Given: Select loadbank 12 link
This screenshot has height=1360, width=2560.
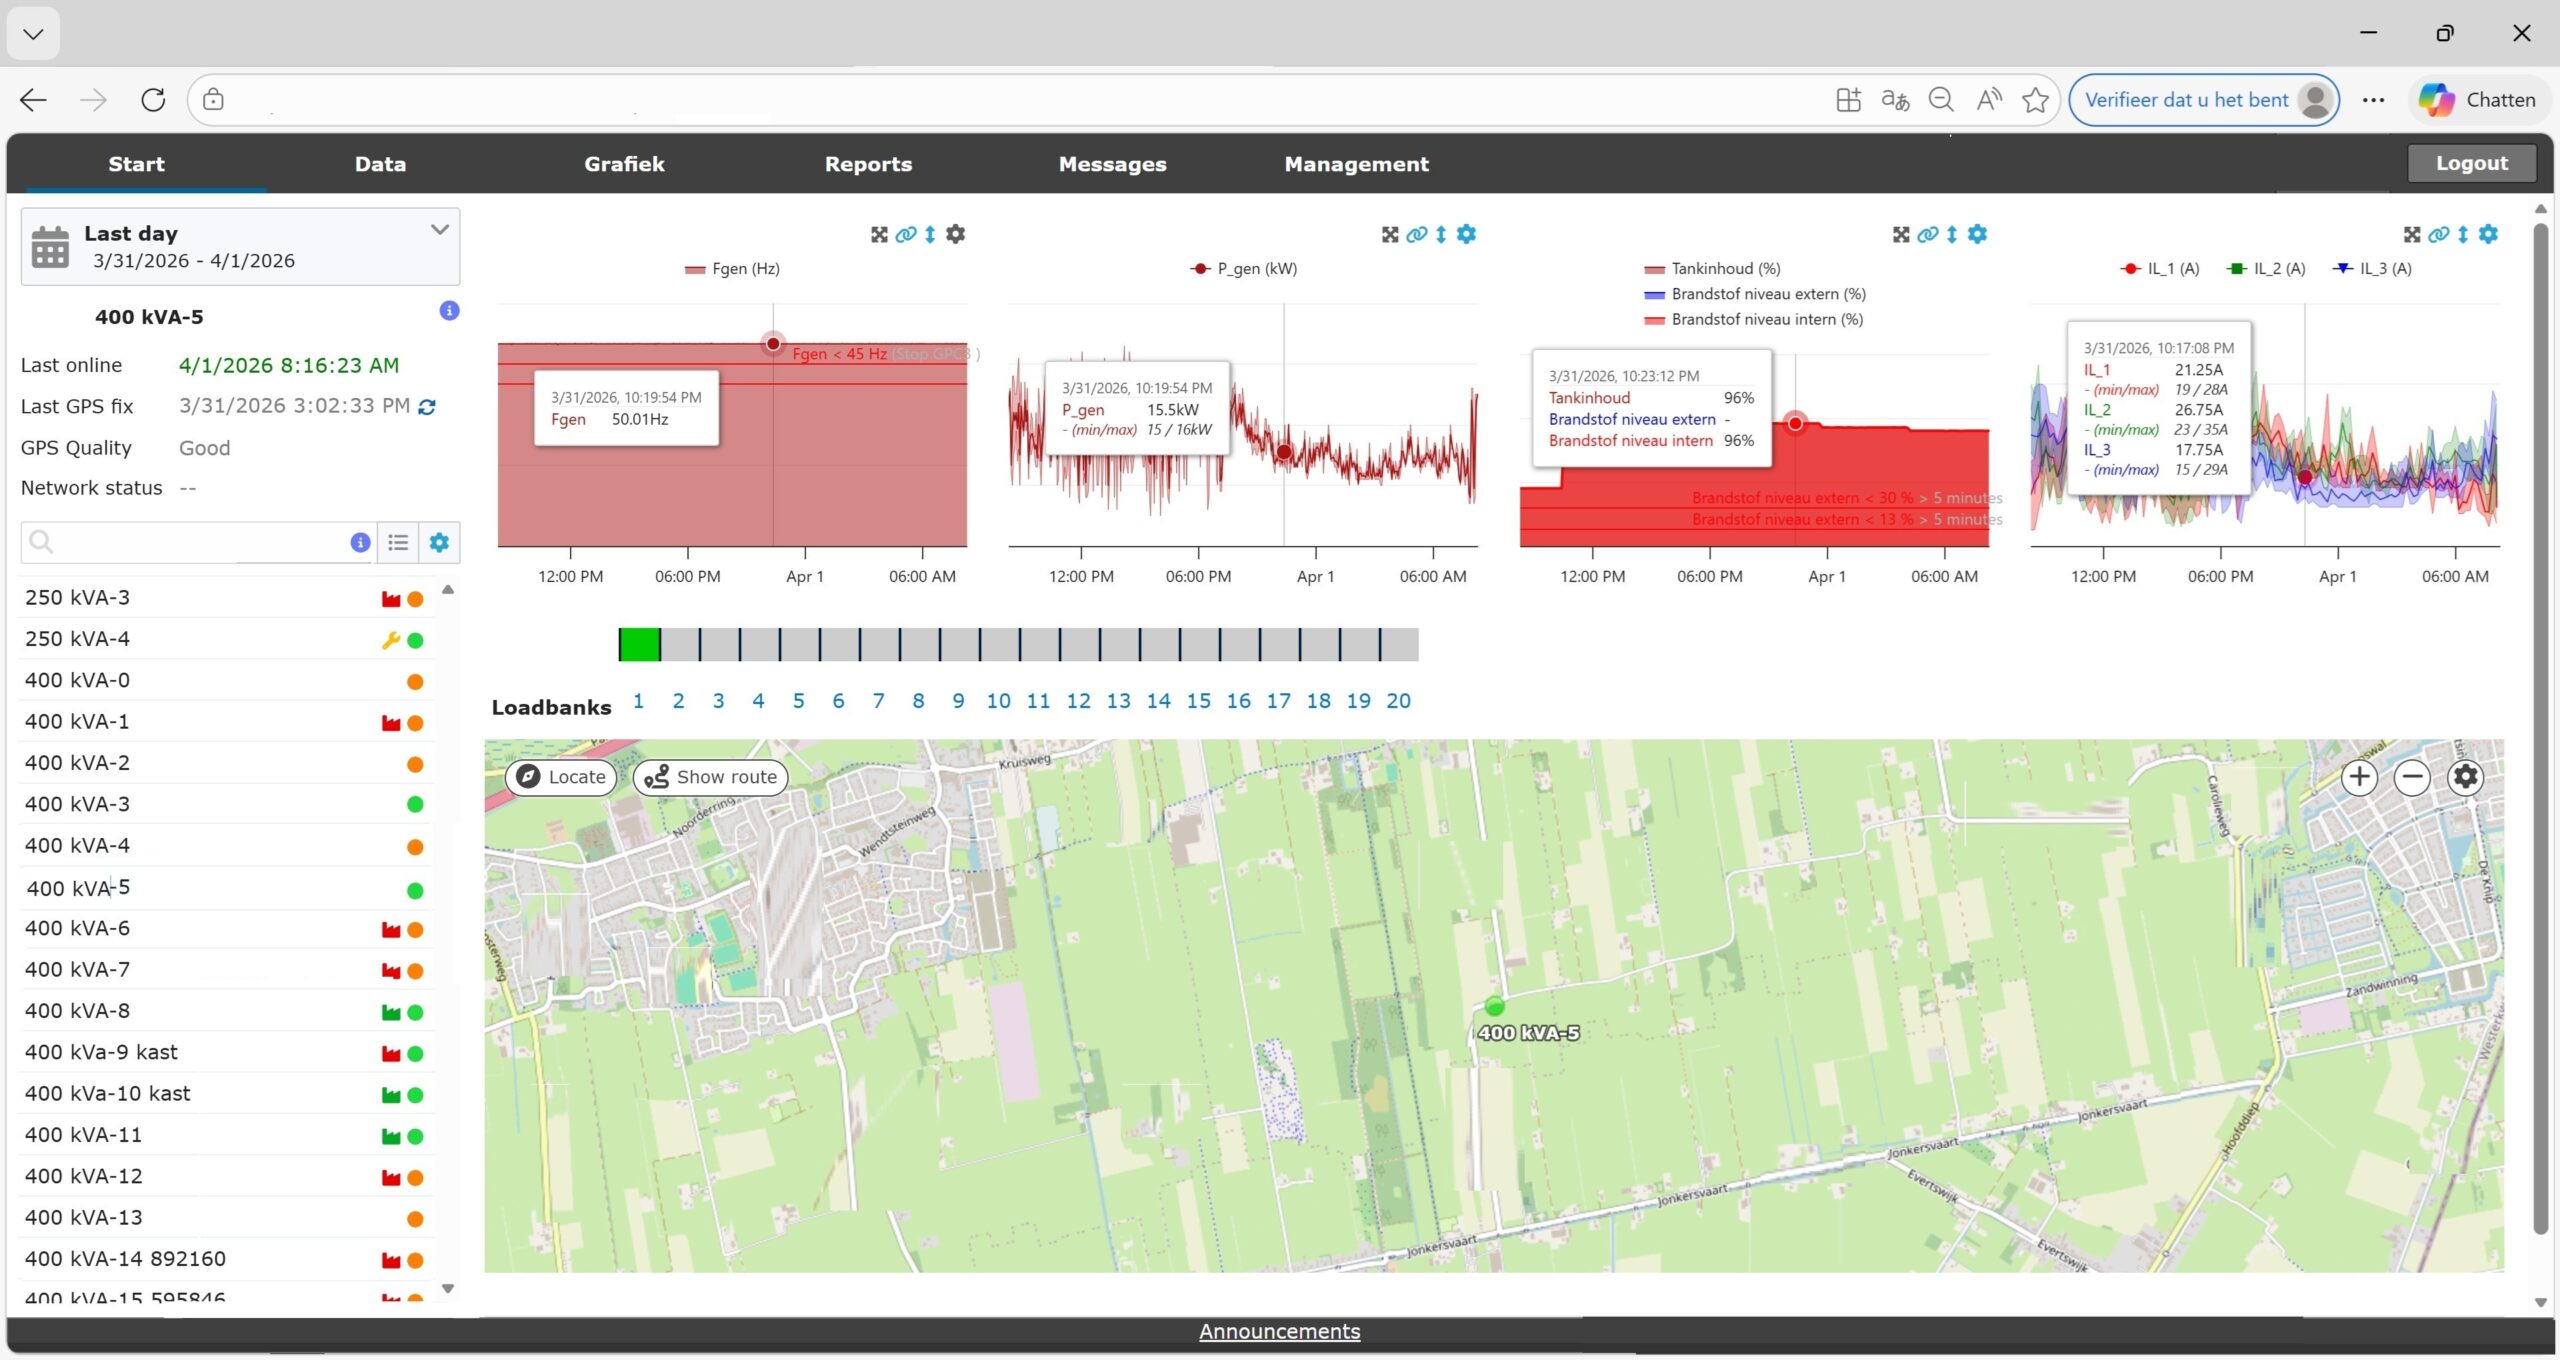Looking at the screenshot, I should pos(1078,701).
